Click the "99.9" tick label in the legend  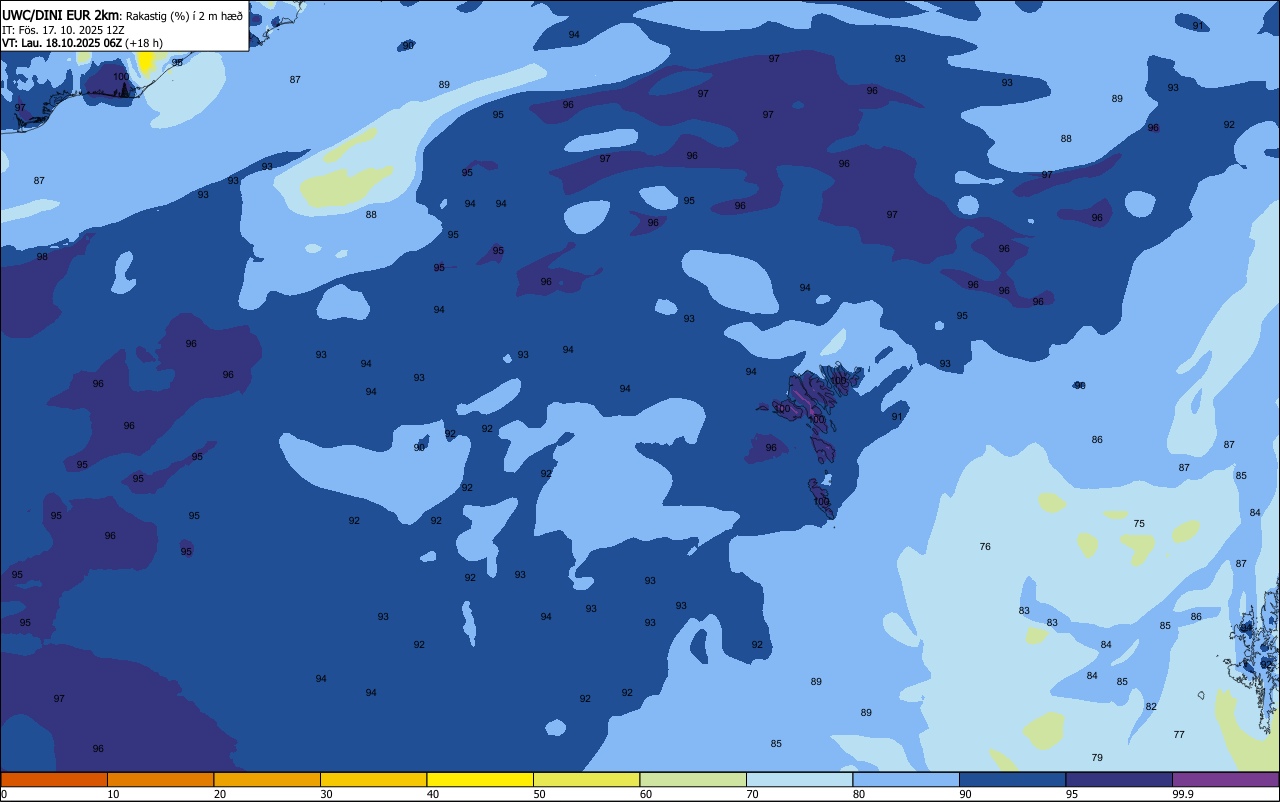point(1184,794)
